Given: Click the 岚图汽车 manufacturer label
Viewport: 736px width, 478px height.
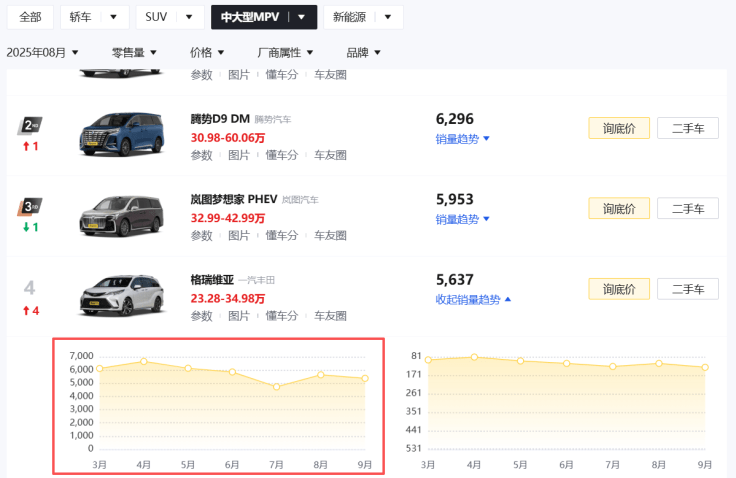Looking at the screenshot, I should (x=300, y=200).
